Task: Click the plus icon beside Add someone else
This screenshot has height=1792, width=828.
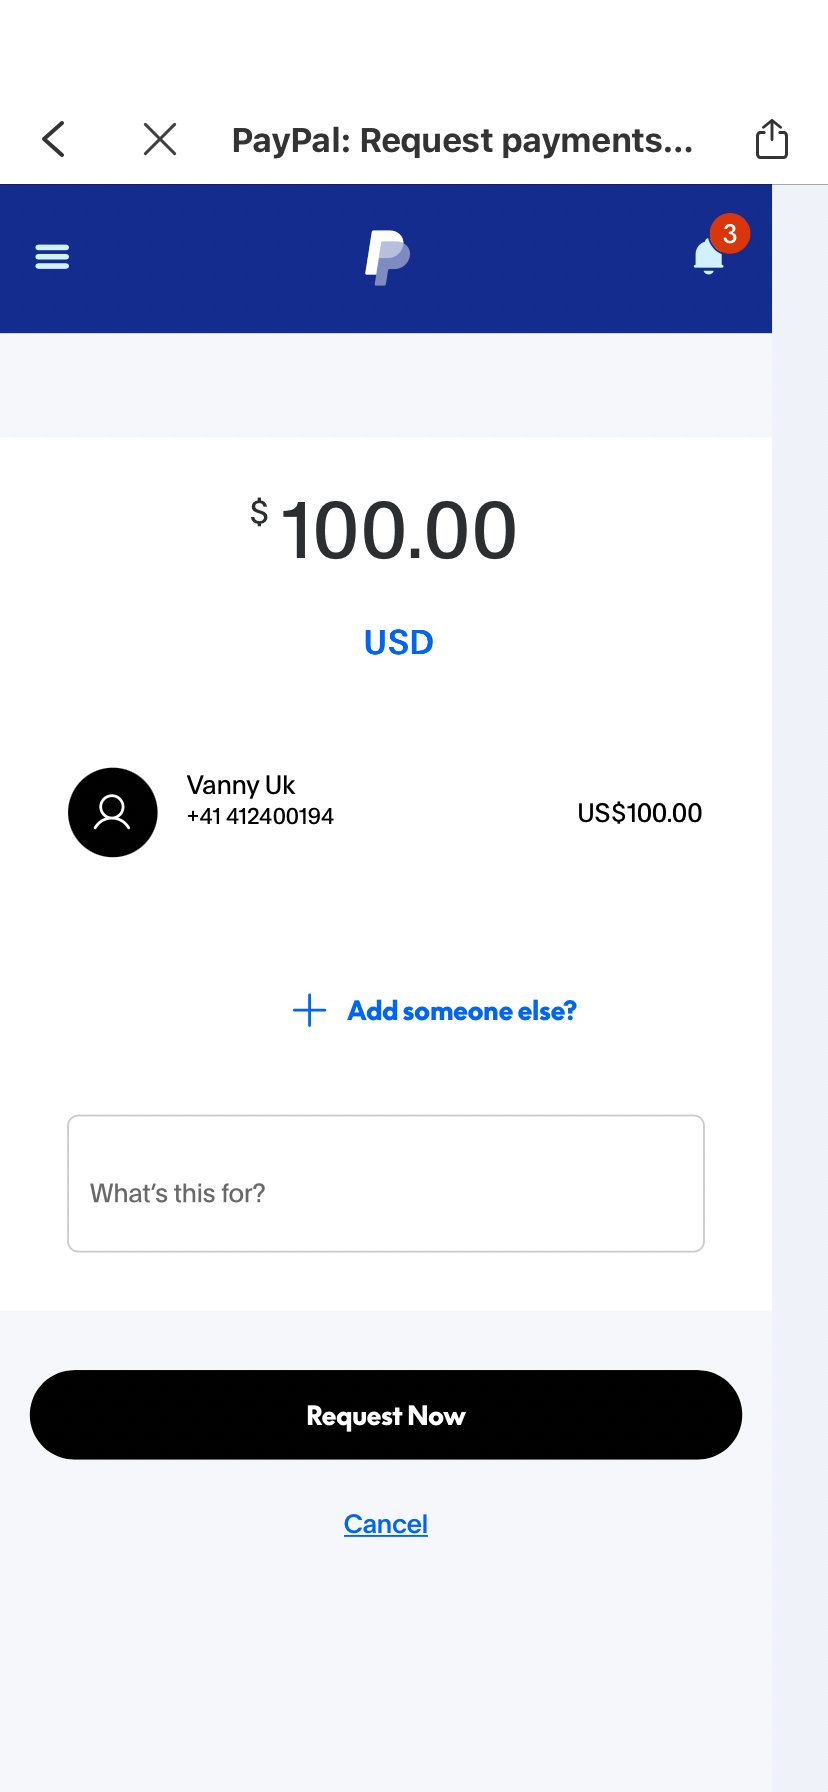Action: point(309,1010)
